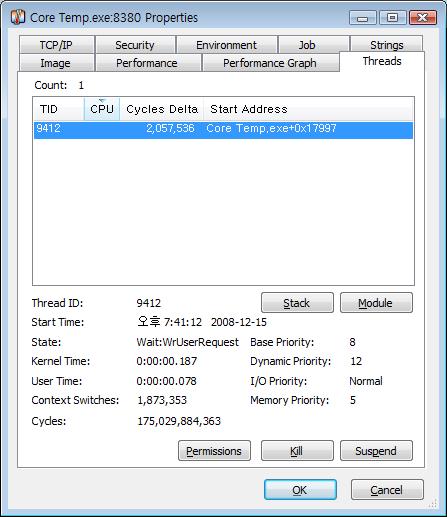Click Kernel Time value 0:00:00.187
This screenshot has height=517, width=447.
167,361
